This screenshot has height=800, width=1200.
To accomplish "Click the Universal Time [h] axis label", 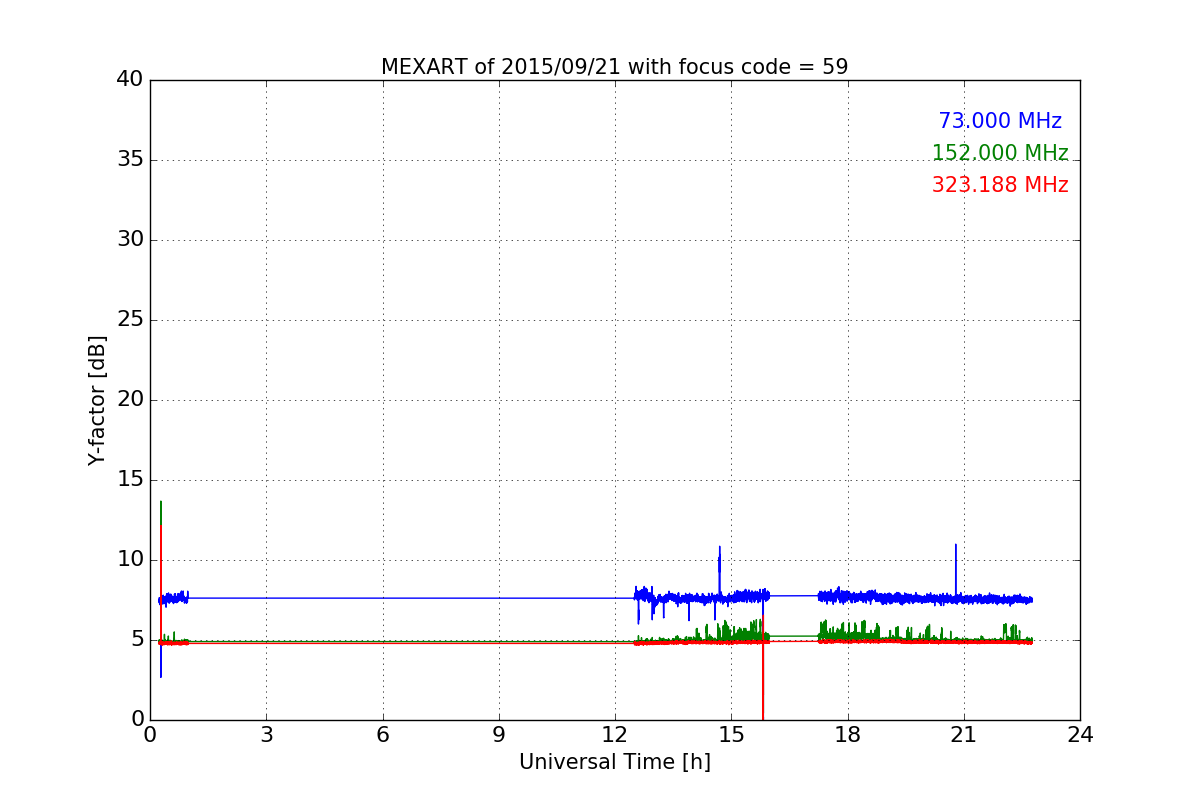I will tap(614, 762).
